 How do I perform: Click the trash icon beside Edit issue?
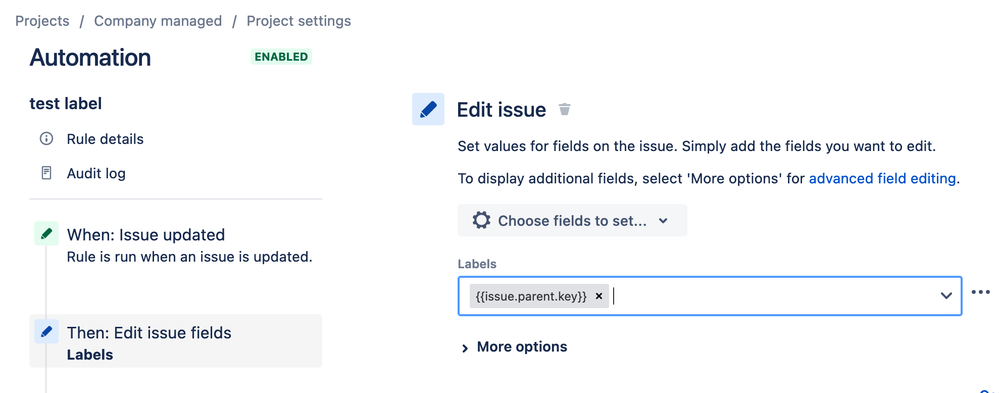coord(564,110)
